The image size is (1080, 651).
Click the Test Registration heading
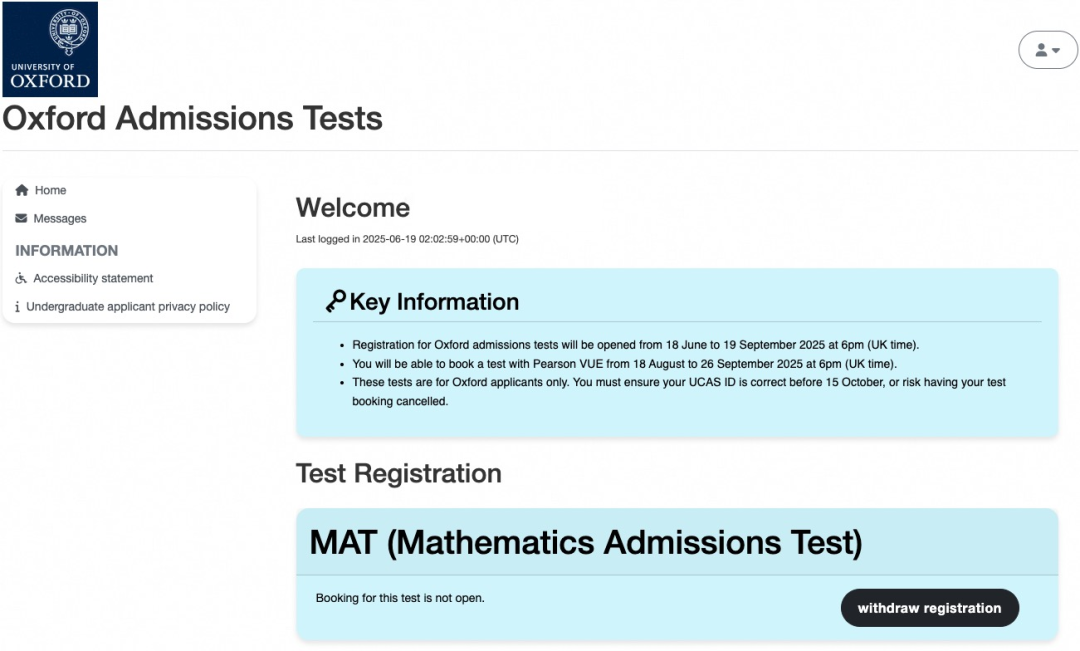point(399,474)
